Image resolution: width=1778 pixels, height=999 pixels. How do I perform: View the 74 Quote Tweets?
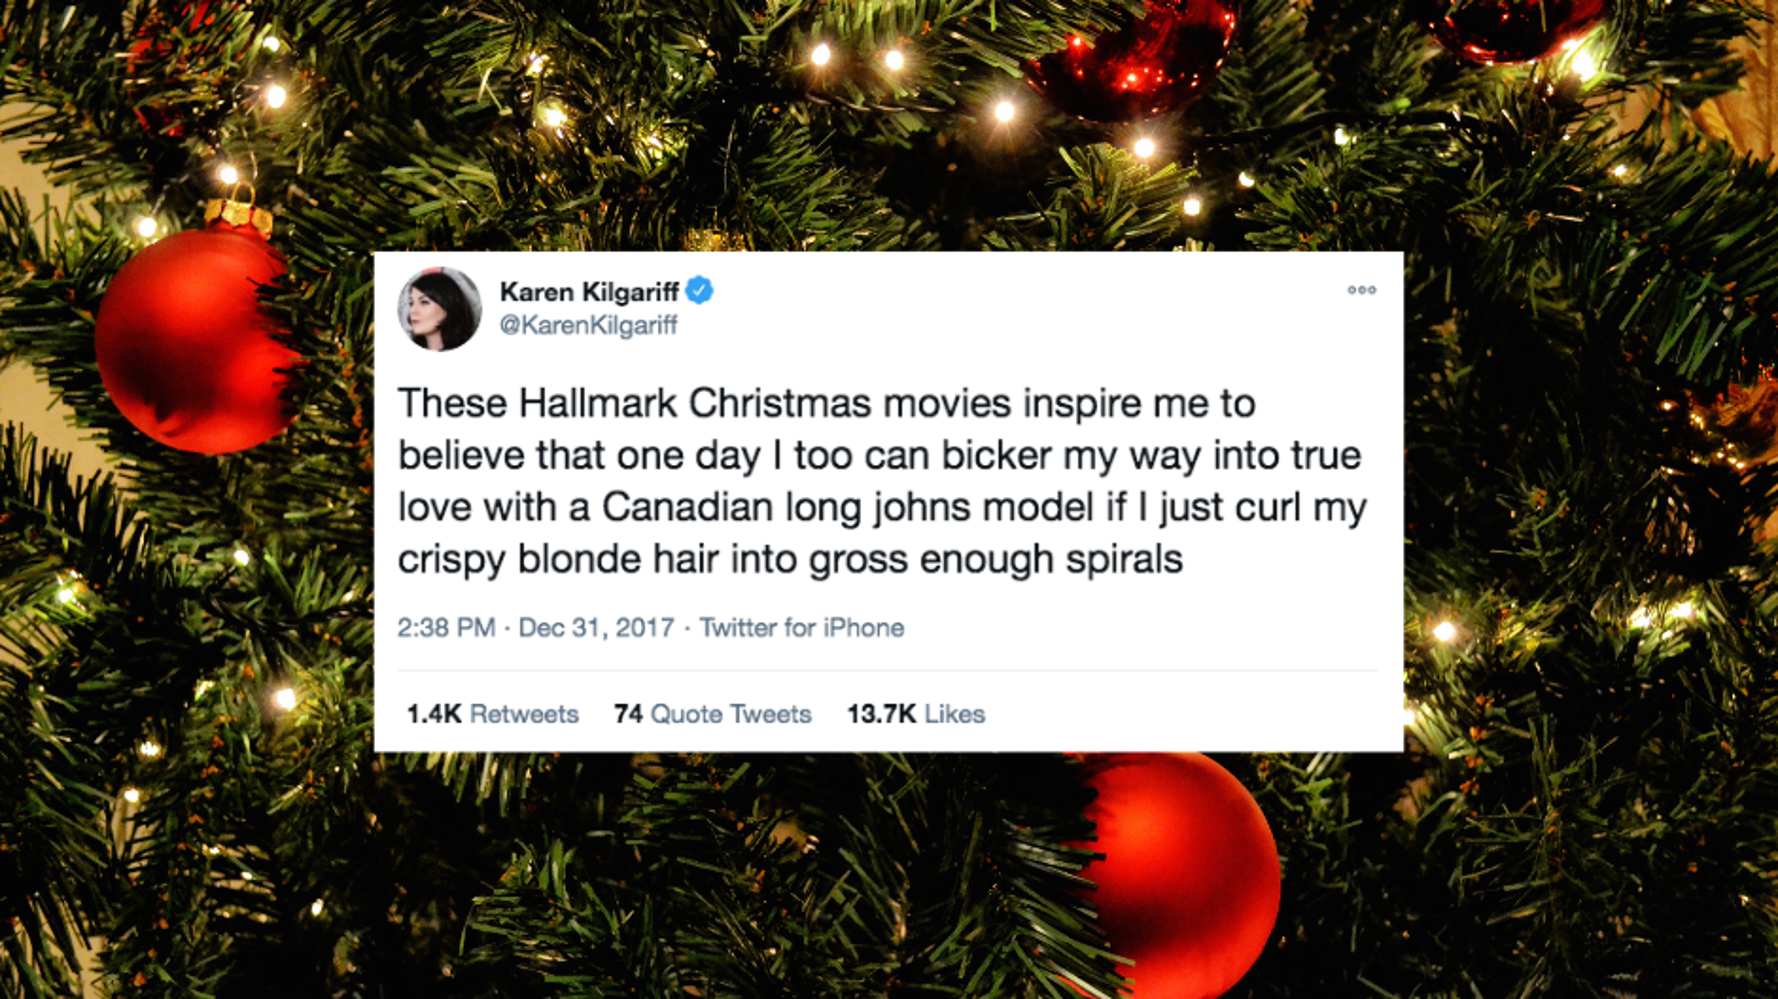point(712,714)
